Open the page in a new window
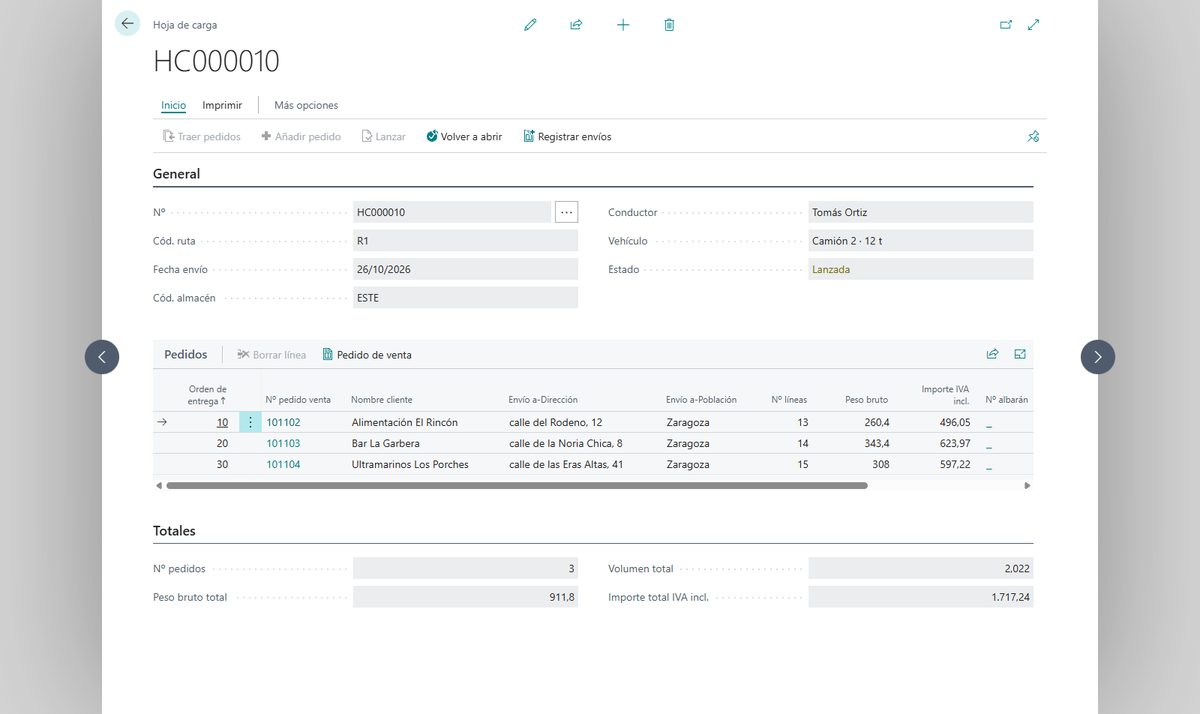1200x714 pixels. click(1006, 25)
